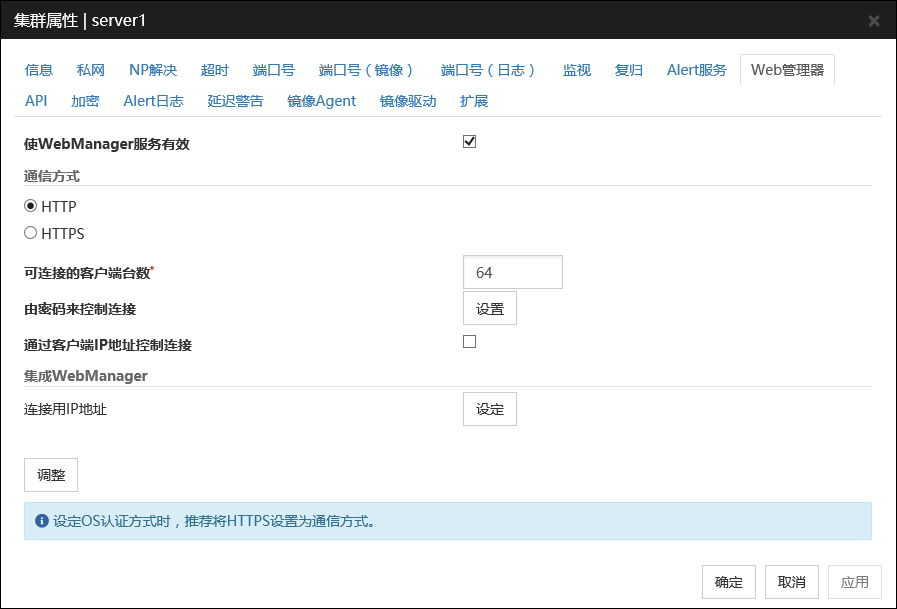
Task: Go to the NP解决 tab
Action: click(x=153, y=70)
